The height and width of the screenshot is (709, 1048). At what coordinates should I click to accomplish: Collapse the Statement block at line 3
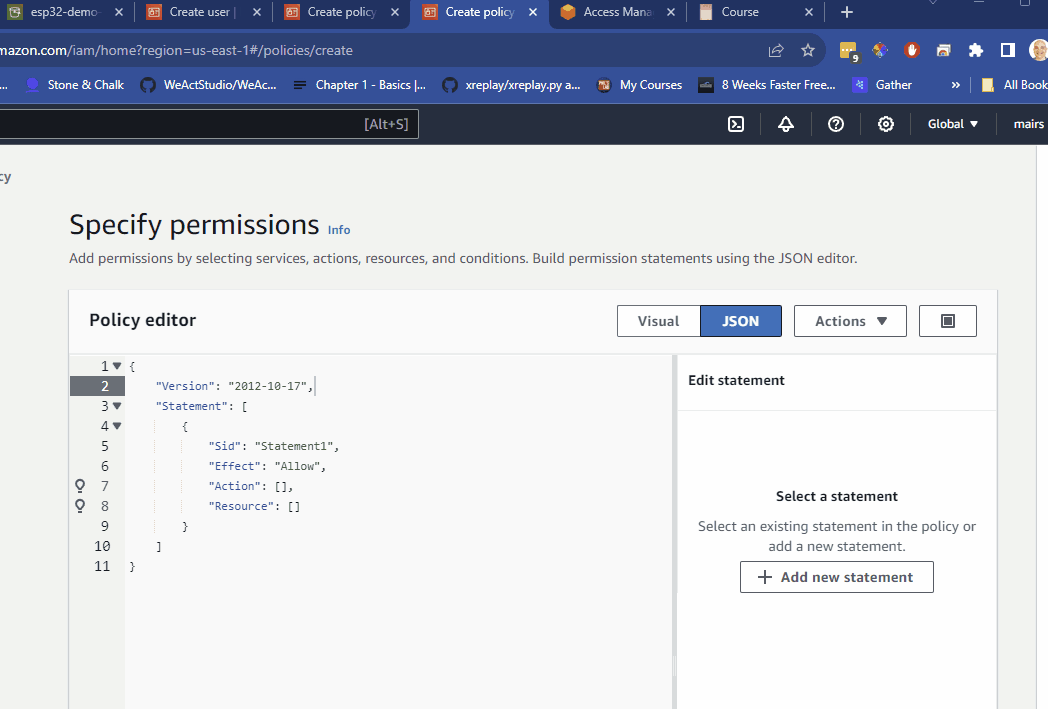click(116, 406)
